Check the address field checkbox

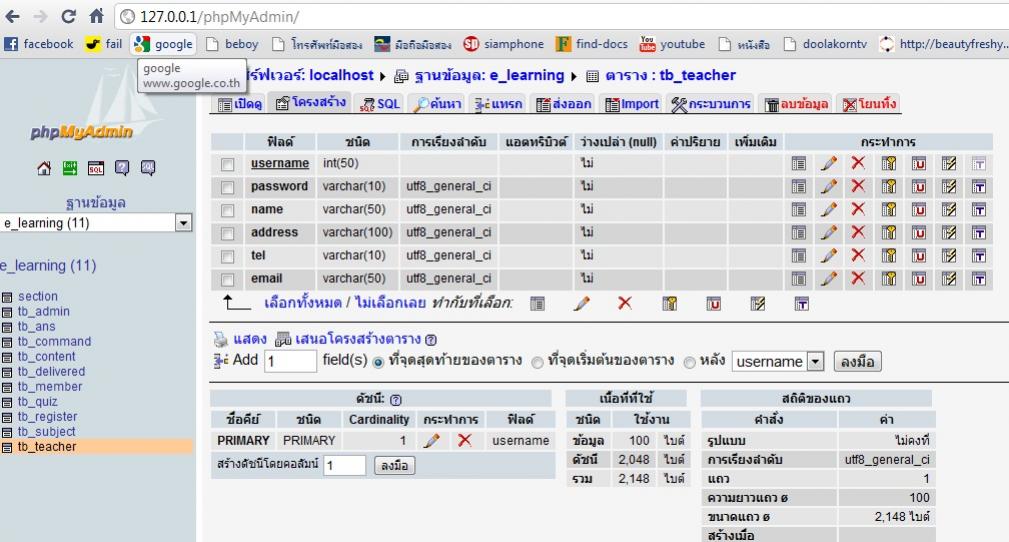[x=227, y=234]
